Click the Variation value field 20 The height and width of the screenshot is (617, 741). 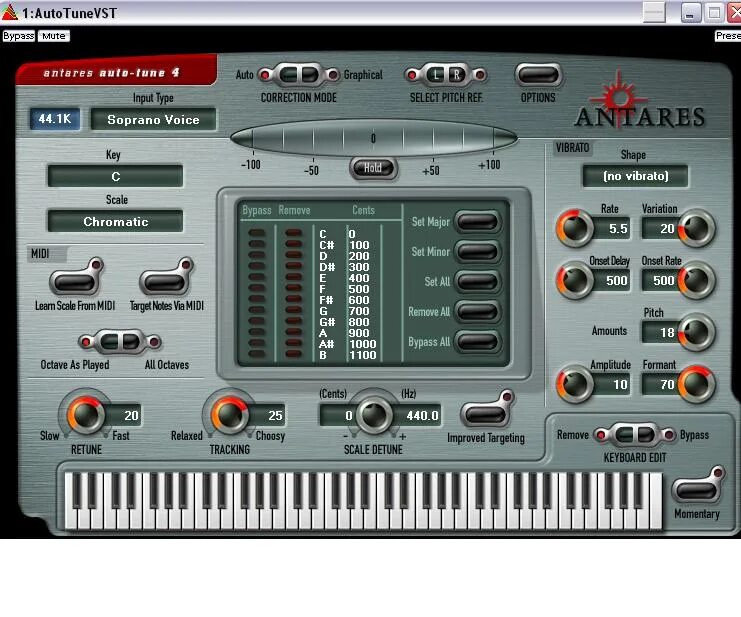[x=660, y=229]
